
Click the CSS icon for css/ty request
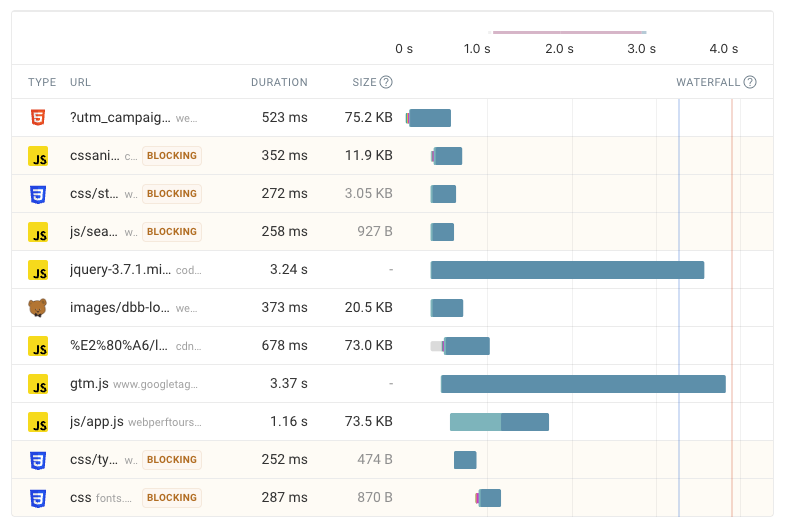[38, 460]
